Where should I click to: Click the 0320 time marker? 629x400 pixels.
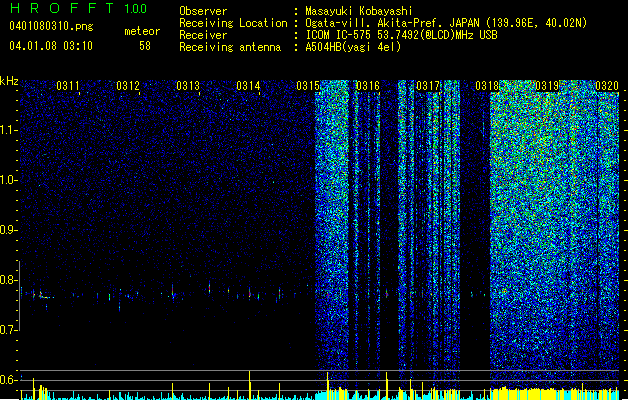(607, 86)
